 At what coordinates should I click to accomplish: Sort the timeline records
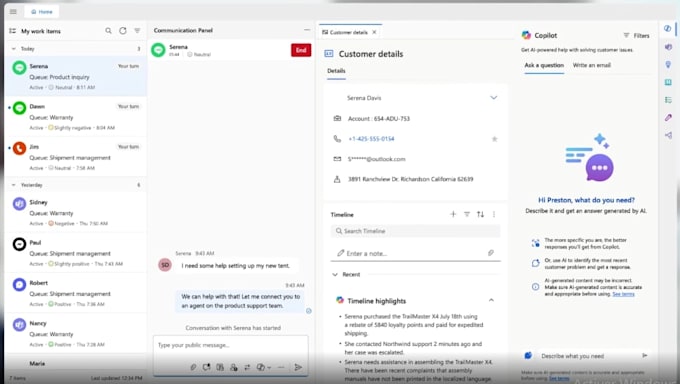480,214
